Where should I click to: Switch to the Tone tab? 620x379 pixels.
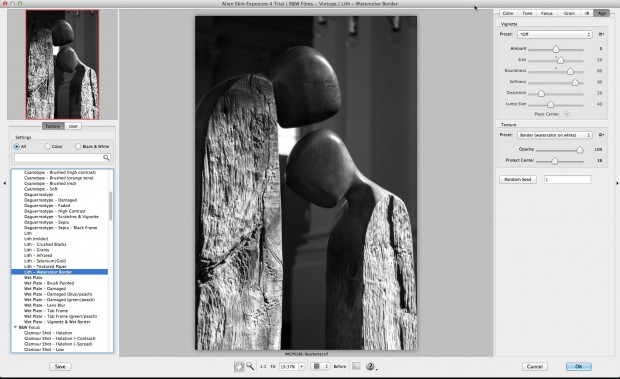point(527,13)
